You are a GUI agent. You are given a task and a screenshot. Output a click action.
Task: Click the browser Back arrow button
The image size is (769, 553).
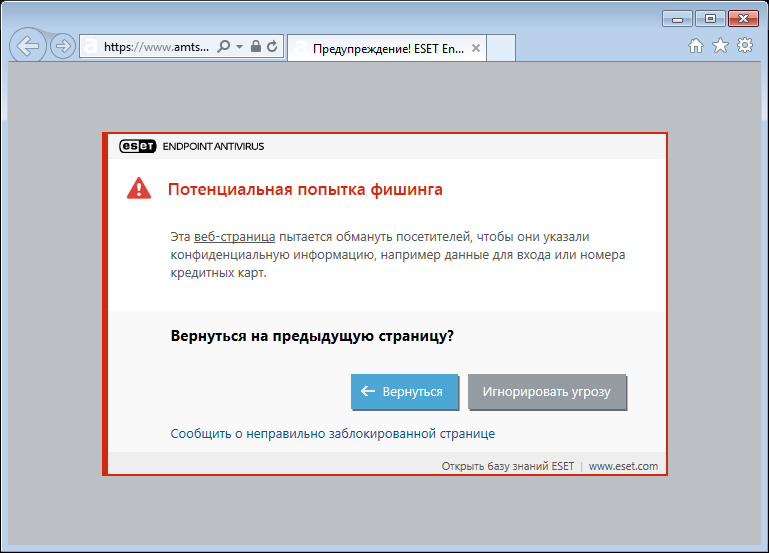[28, 47]
